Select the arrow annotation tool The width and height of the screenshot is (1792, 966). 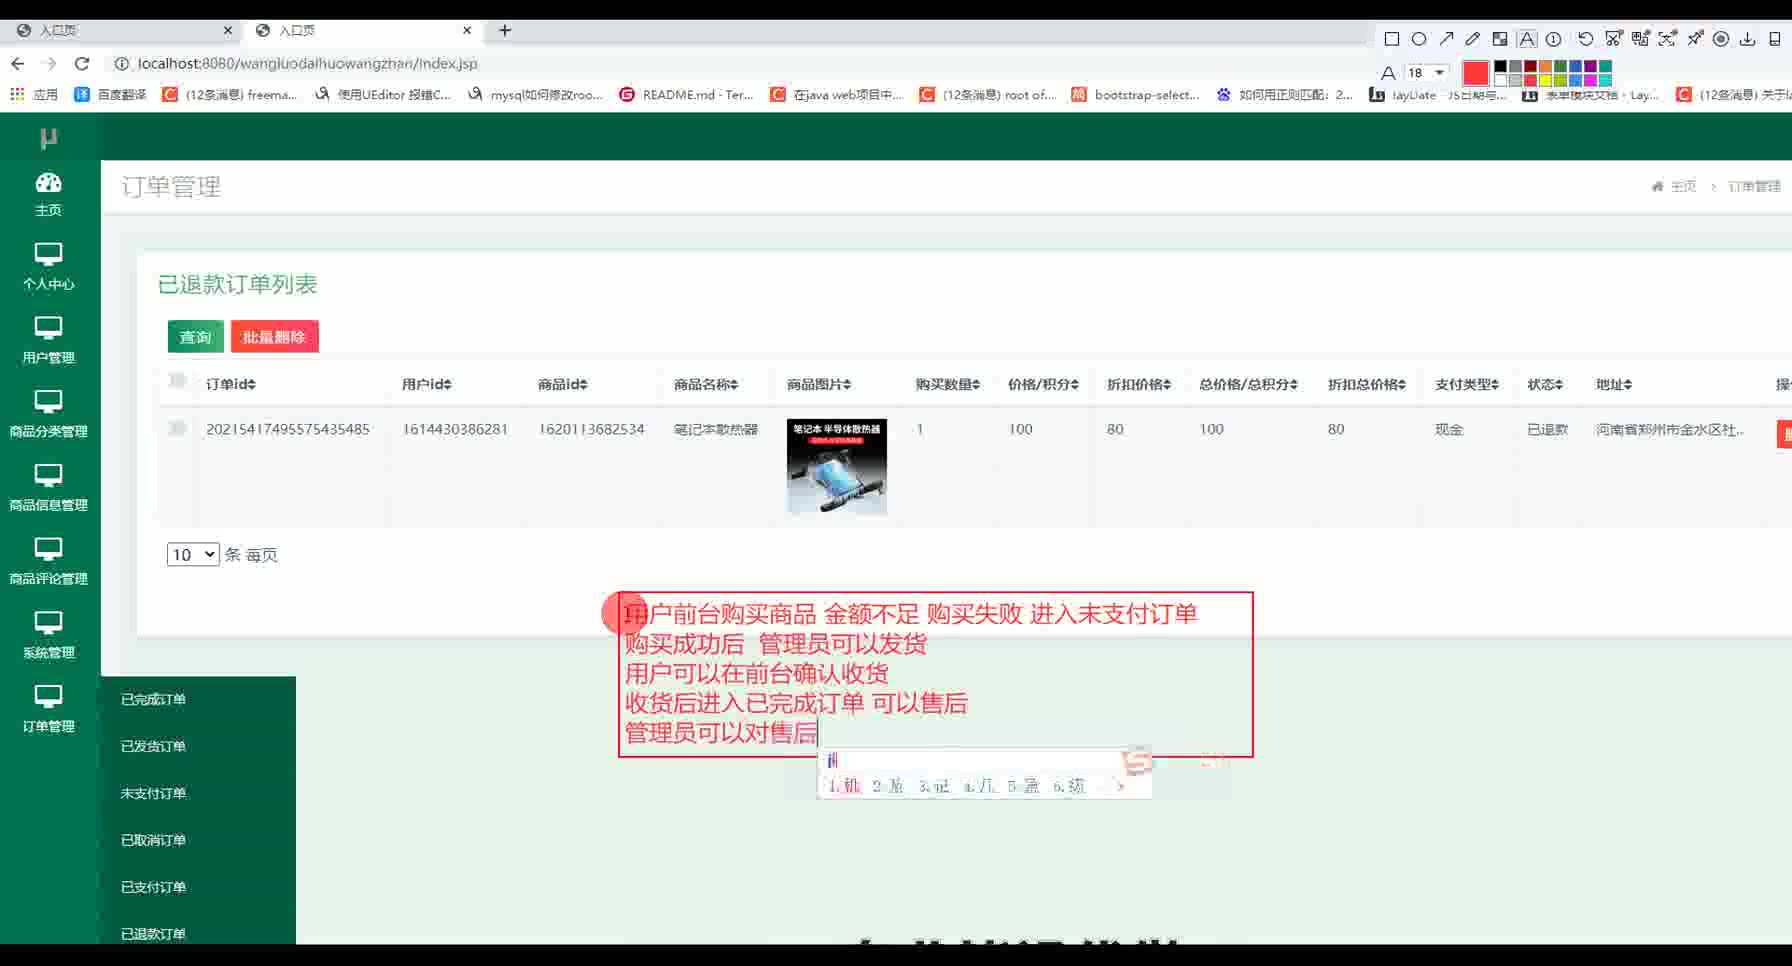point(1446,39)
